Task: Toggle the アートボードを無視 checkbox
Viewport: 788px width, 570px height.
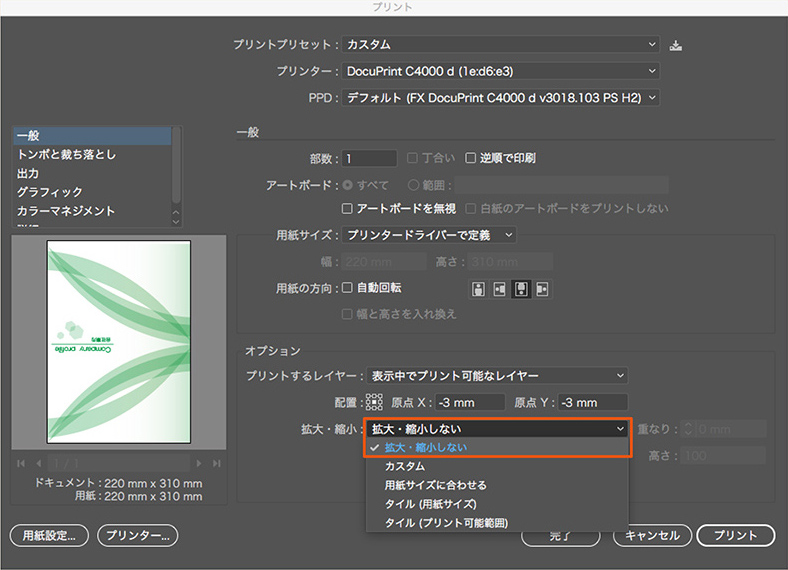Action: tap(348, 208)
